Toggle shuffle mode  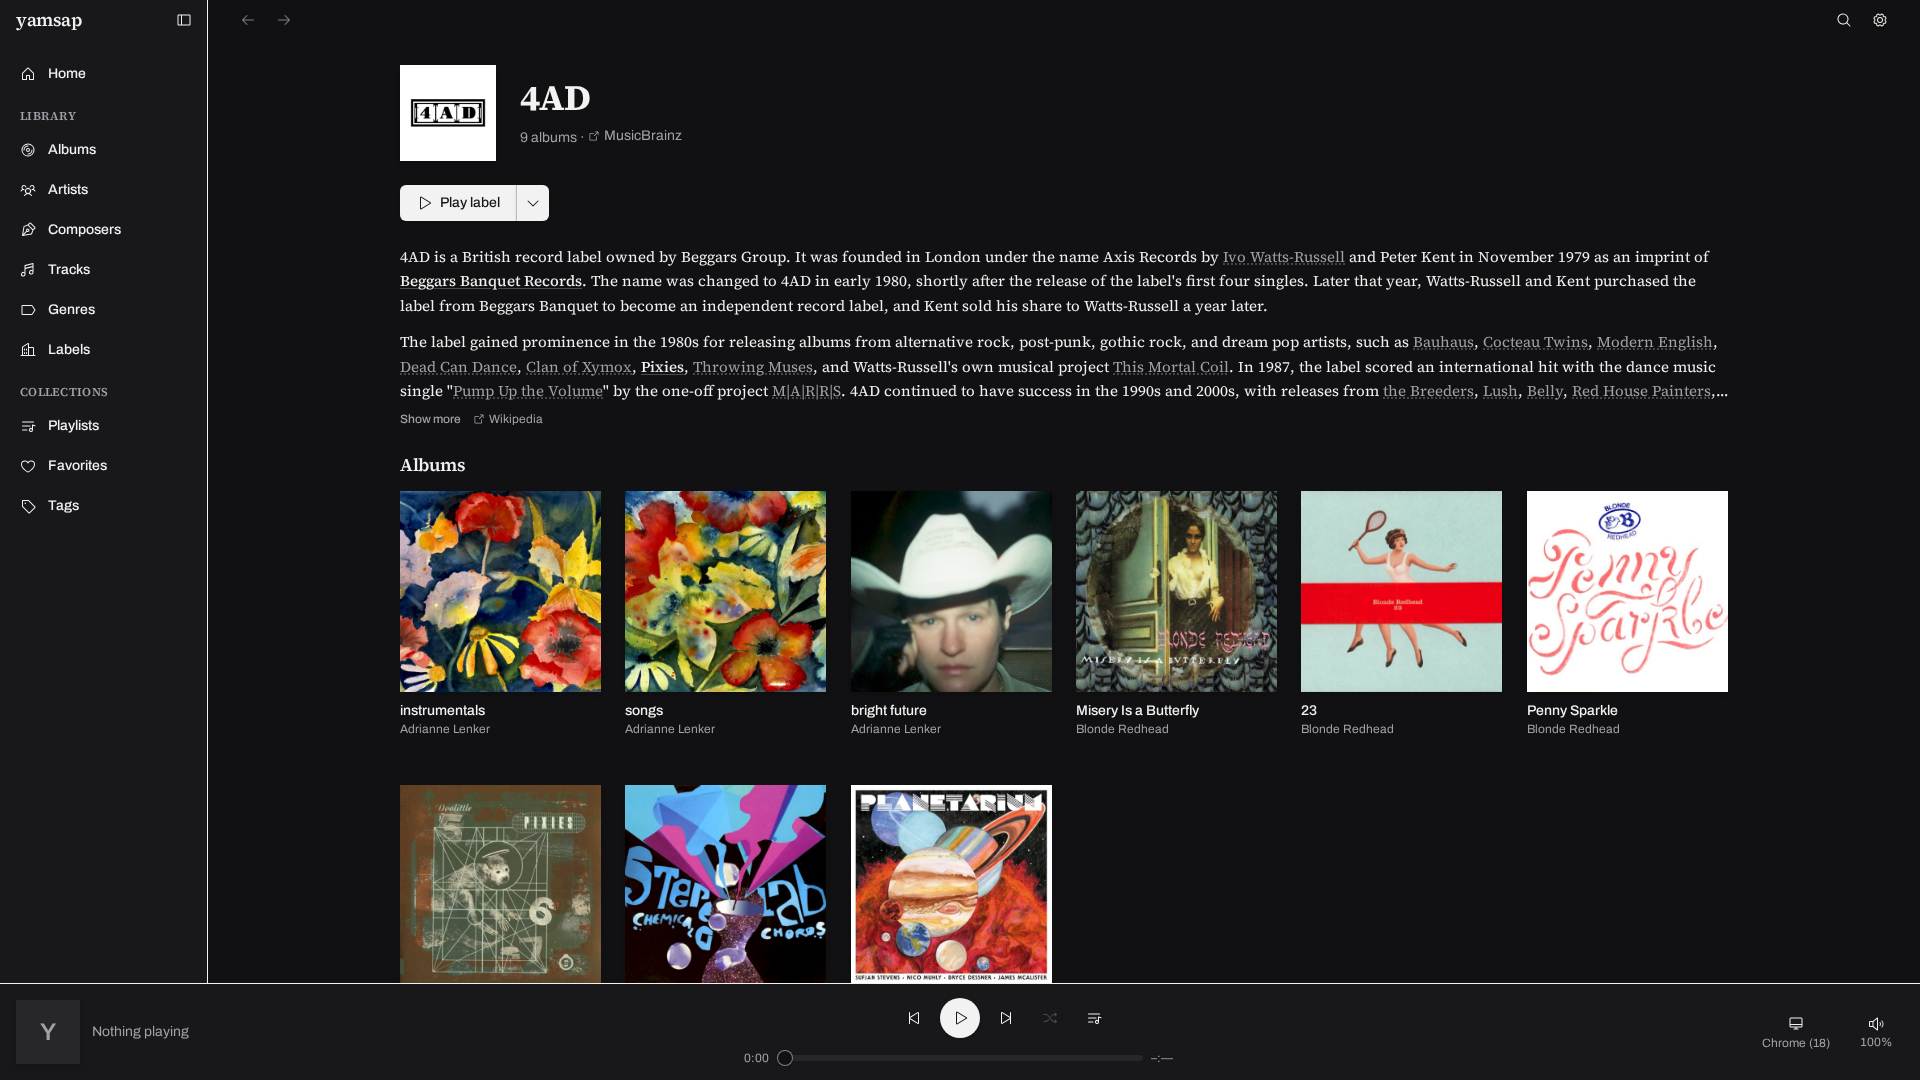tap(1050, 1018)
